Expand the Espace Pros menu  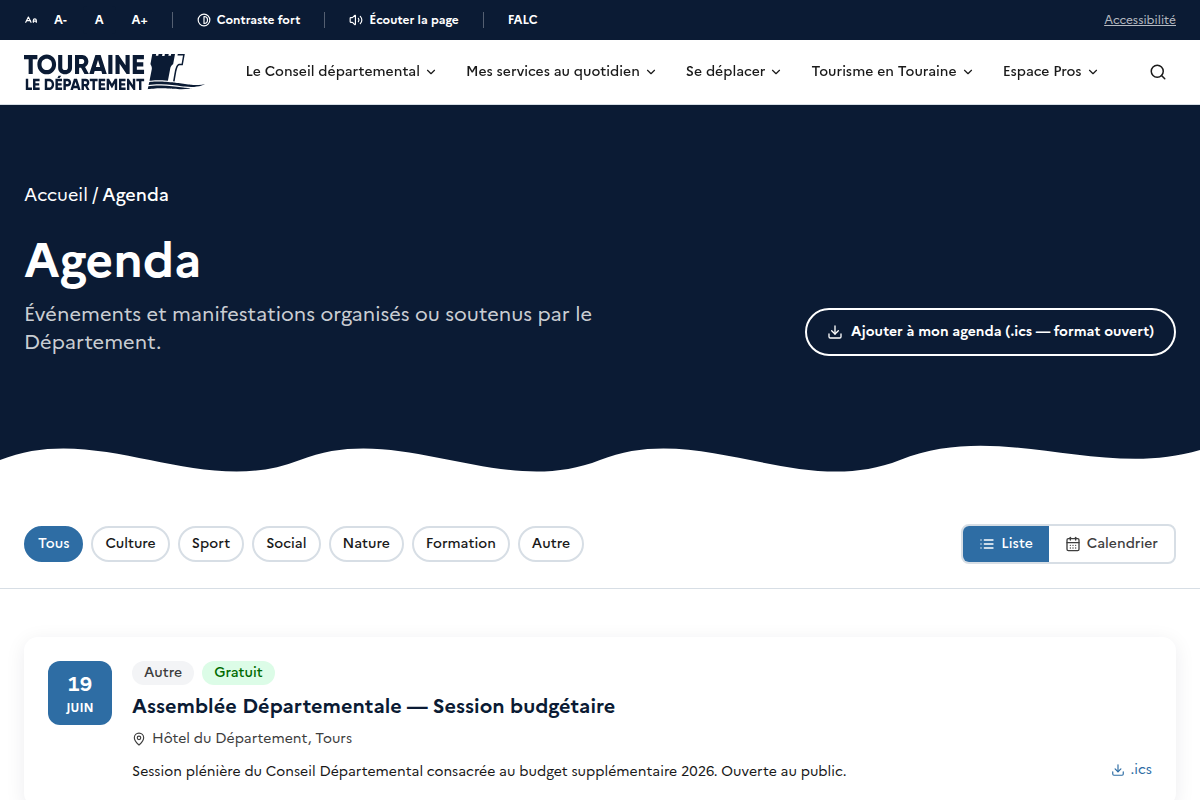pos(1050,72)
